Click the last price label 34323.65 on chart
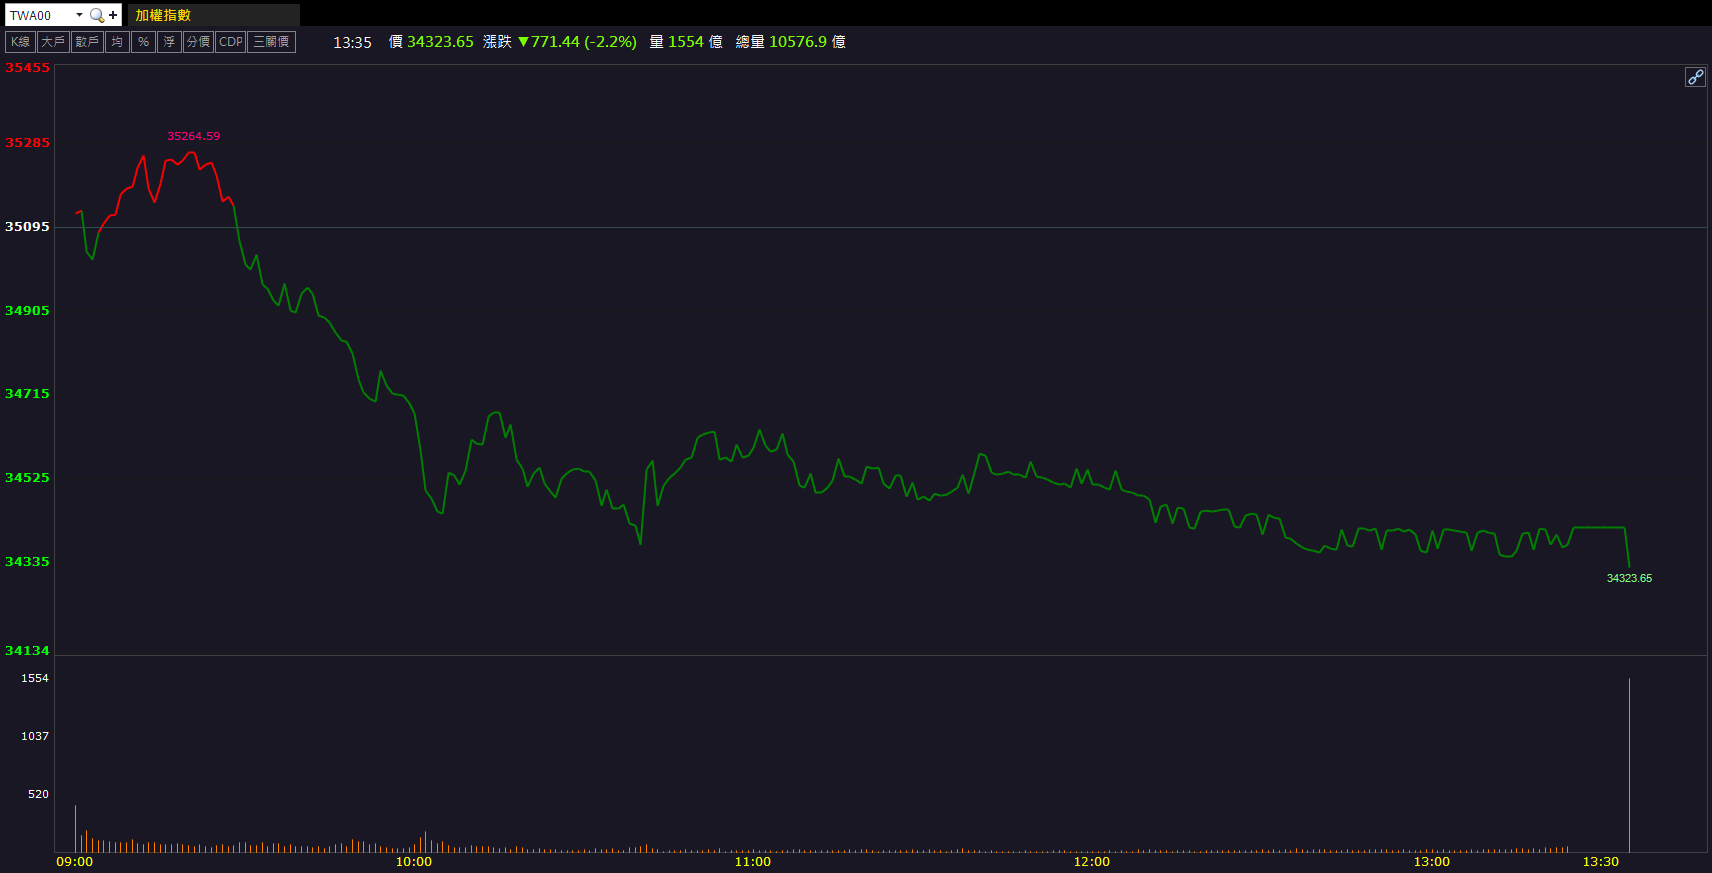 (1629, 578)
